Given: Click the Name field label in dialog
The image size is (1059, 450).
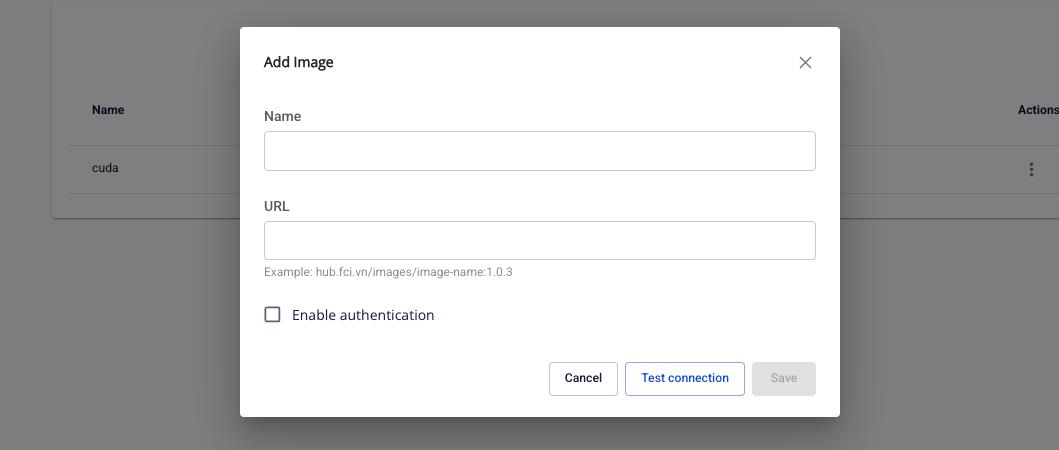Looking at the screenshot, I should tap(282, 117).
